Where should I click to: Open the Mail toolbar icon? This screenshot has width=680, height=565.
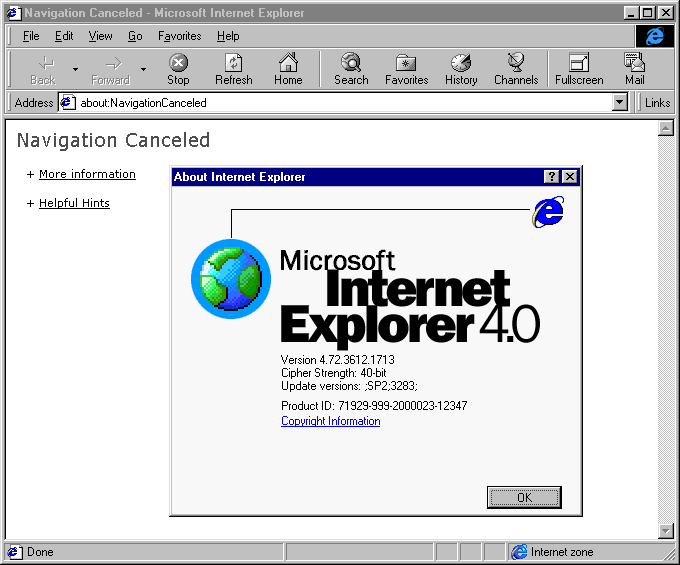point(634,62)
